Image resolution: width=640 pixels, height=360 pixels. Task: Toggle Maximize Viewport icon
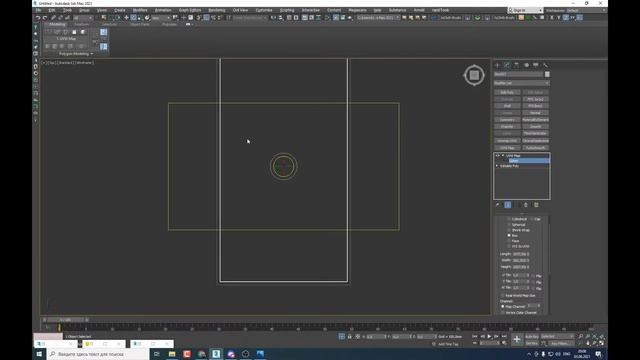(602, 343)
